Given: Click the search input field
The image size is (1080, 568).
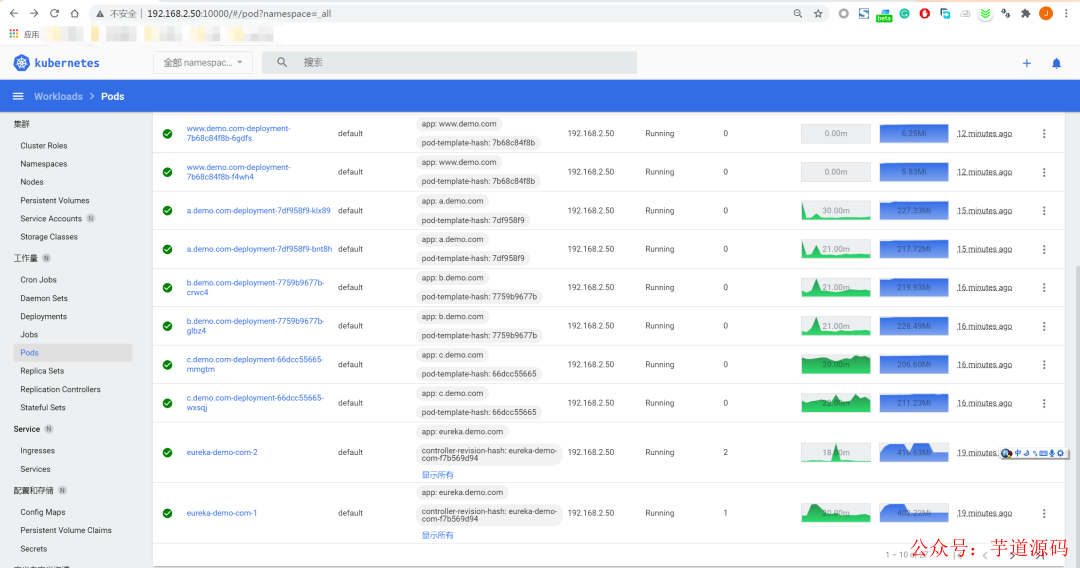Looking at the screenshot, I should [449, 63].
